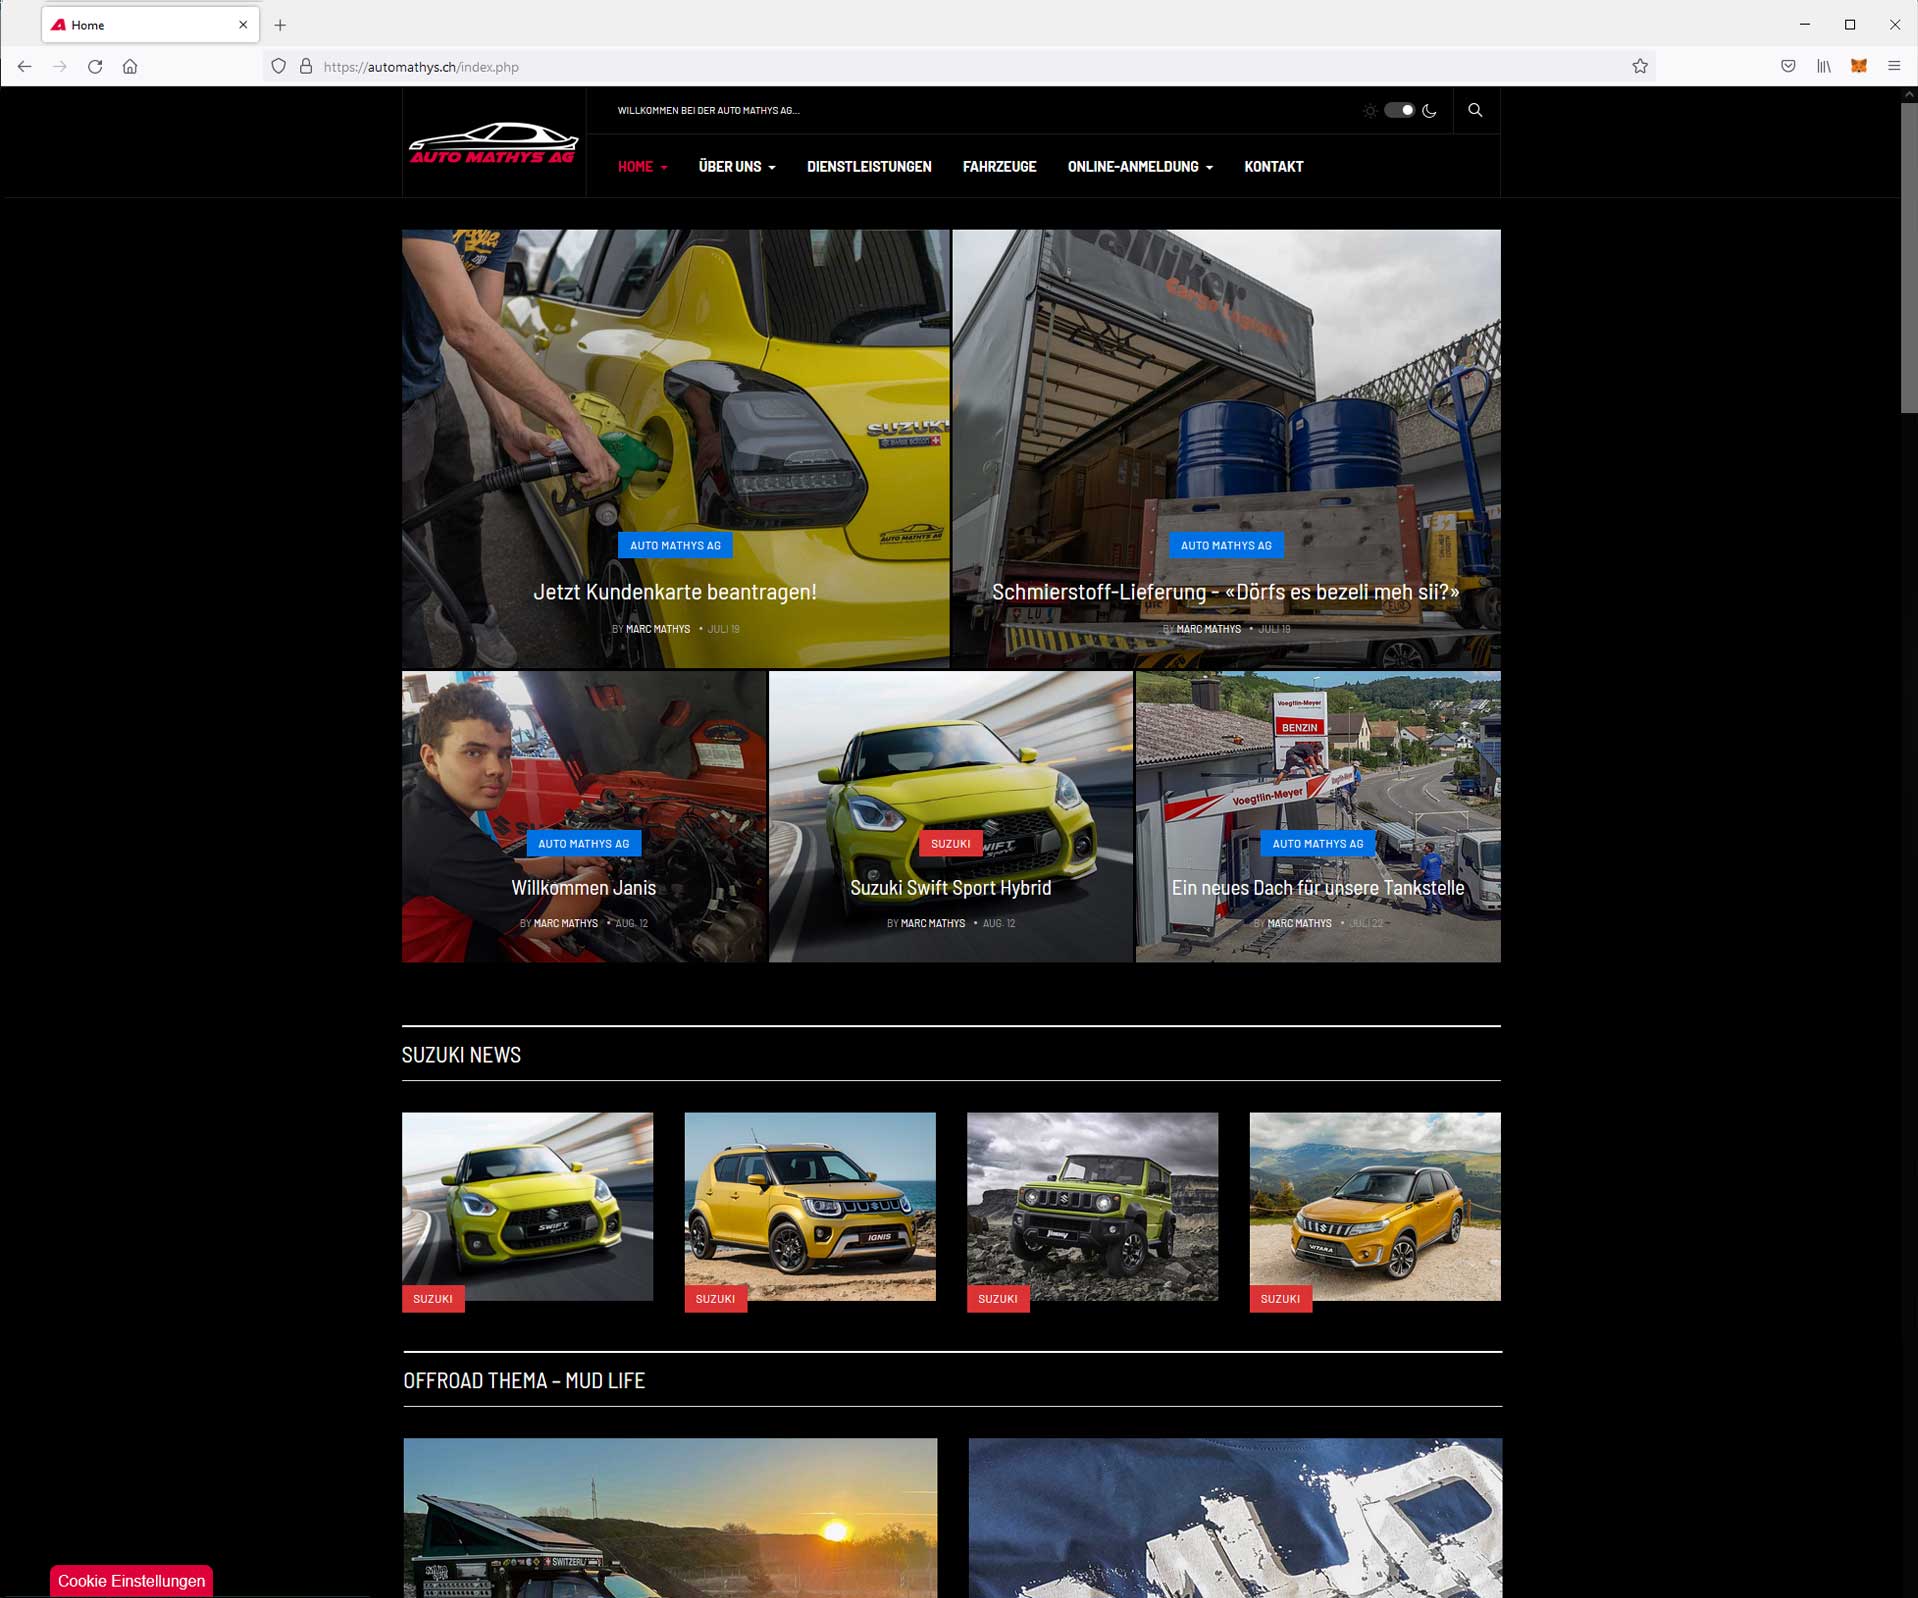Click the sun light-mode icon
This screenshot has height=1598, width=1918.
(x=1370, y=111)
